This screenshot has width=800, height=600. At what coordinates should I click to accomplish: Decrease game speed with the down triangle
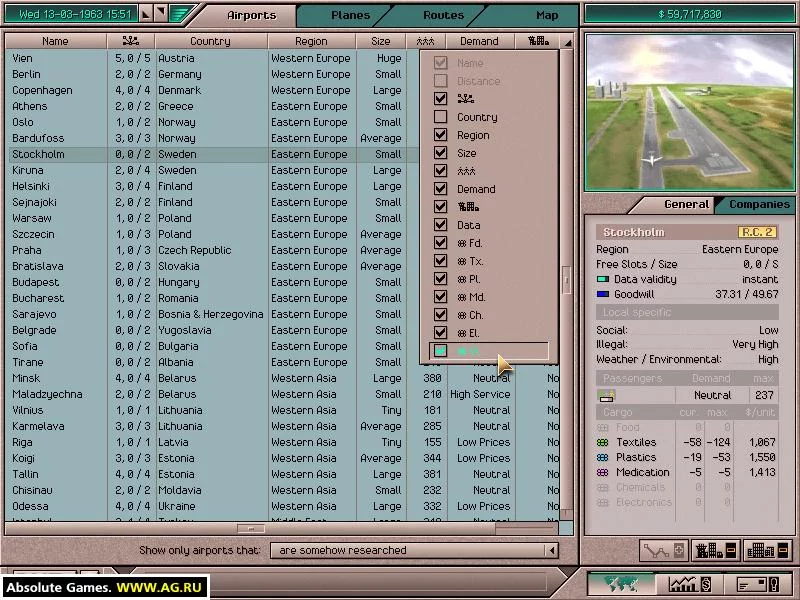(161, 14)
